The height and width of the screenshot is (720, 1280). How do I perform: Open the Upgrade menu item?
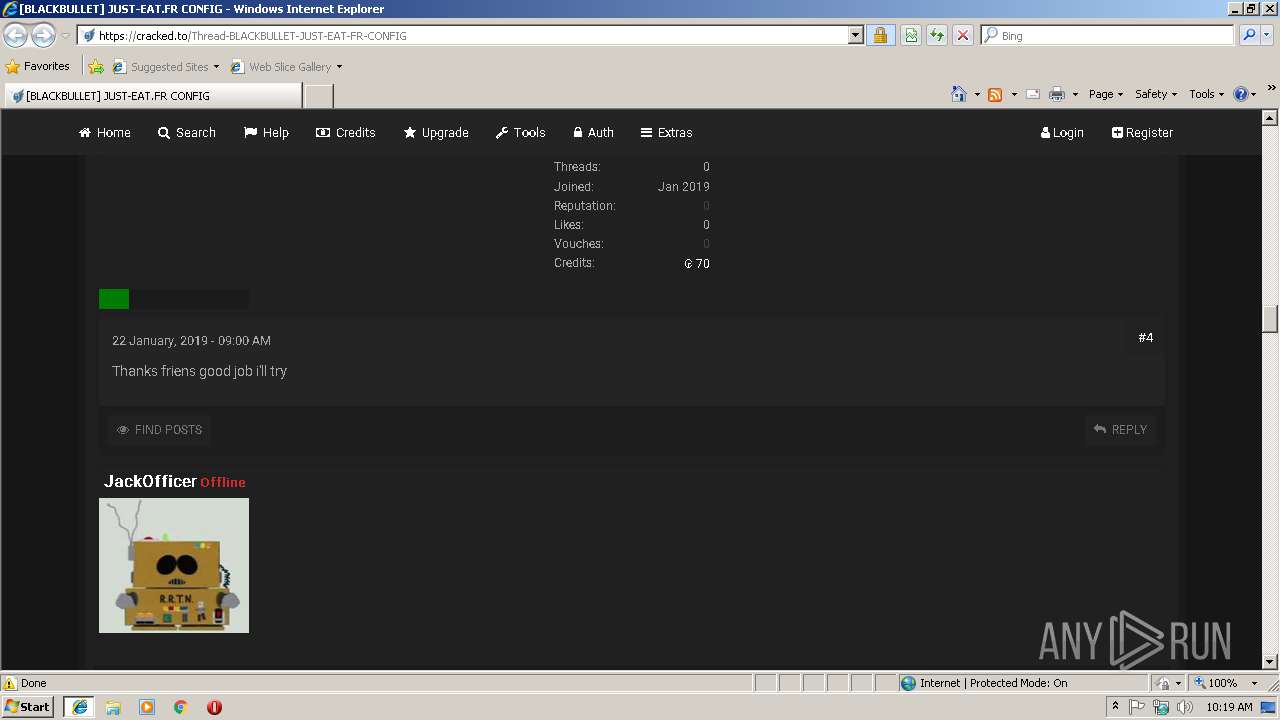[x=436, y=132]
